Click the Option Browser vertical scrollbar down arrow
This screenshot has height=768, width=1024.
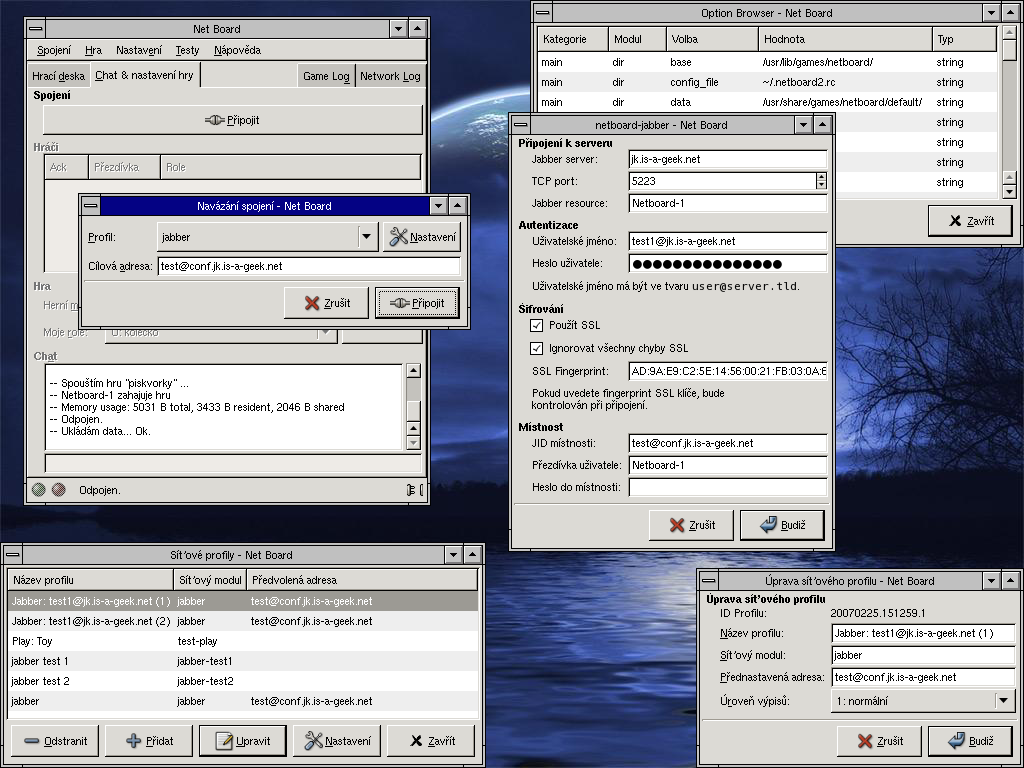click(1009, 191)
